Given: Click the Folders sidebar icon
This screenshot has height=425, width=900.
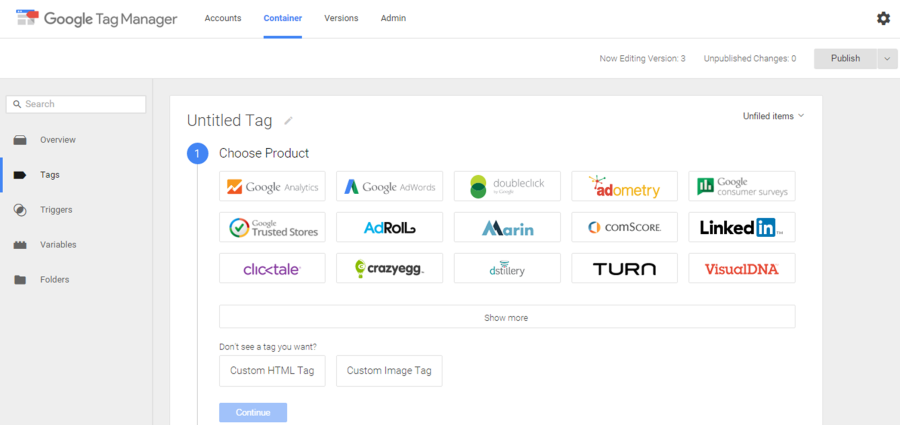Looking at the screenshot, I should click(x=20, y=280).
